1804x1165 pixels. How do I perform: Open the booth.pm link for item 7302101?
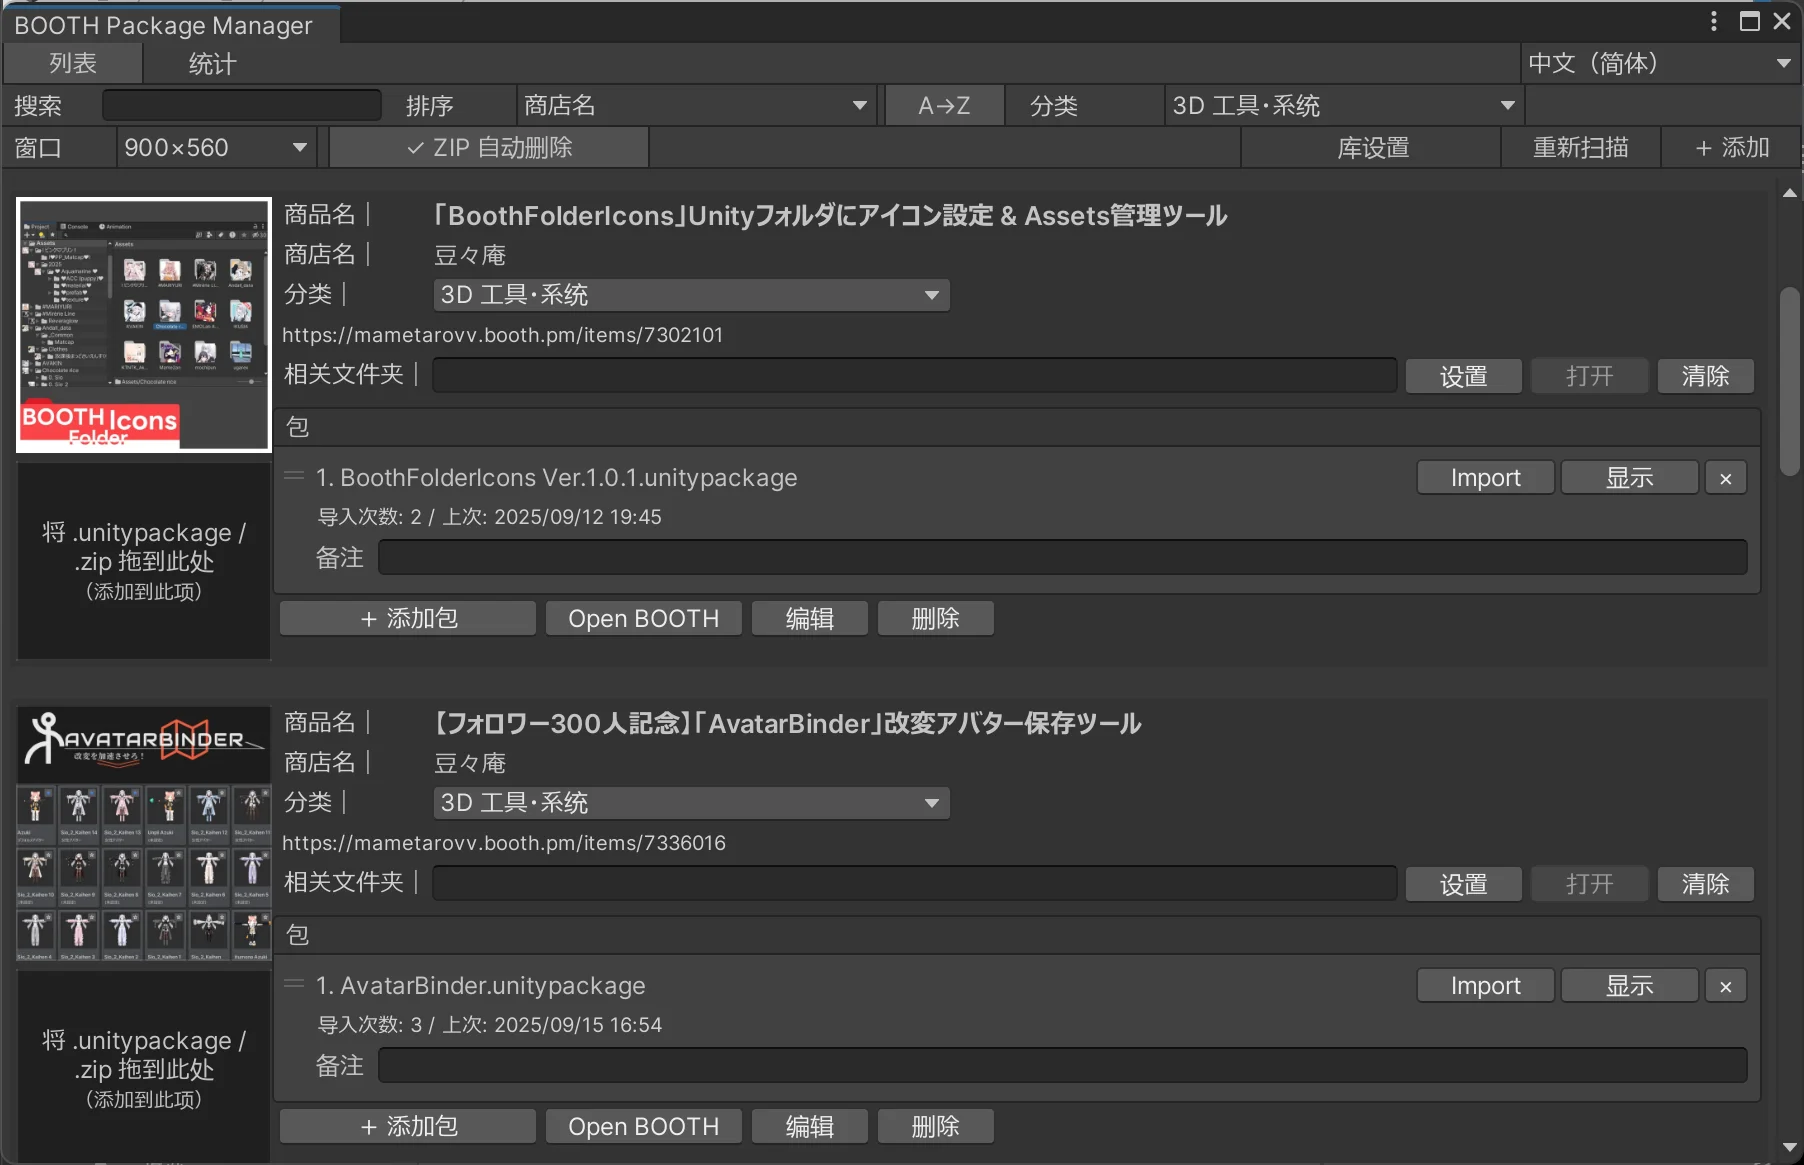pyautogui.click(x=504, y=334)
